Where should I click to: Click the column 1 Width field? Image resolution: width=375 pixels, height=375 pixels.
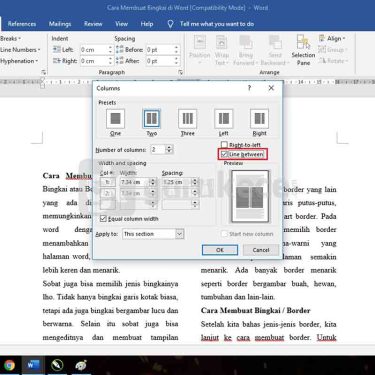134,182
